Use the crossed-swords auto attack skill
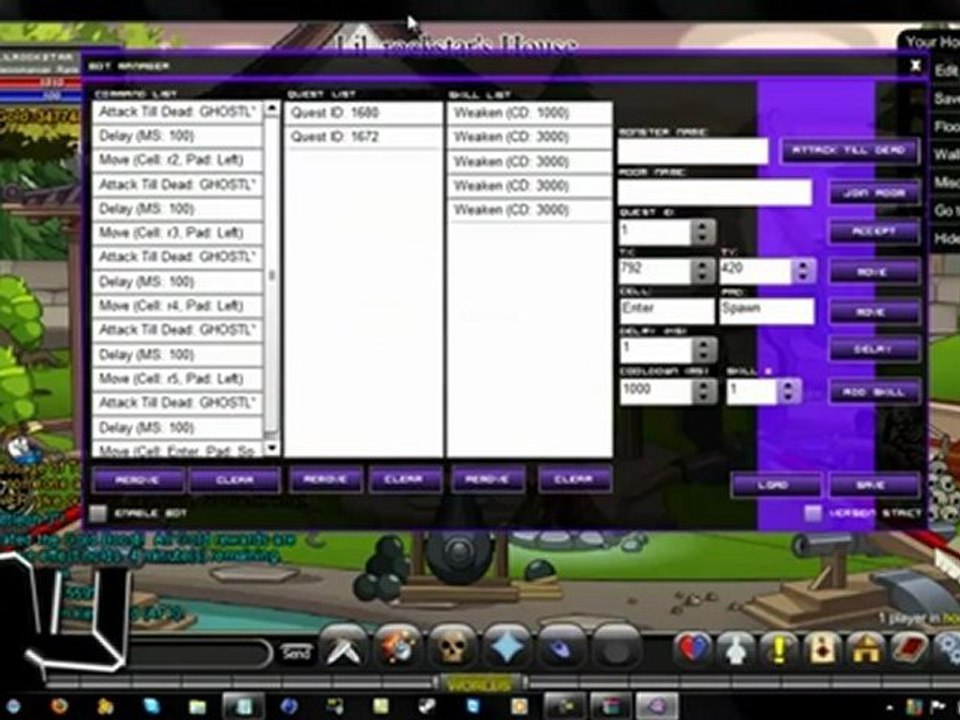Viewport: 960px width, 720px height. click(343, 649)
